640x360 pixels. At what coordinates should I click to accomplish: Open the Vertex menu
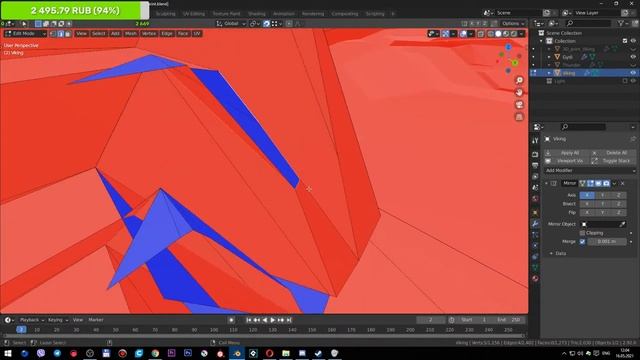(x=149, y=33)
